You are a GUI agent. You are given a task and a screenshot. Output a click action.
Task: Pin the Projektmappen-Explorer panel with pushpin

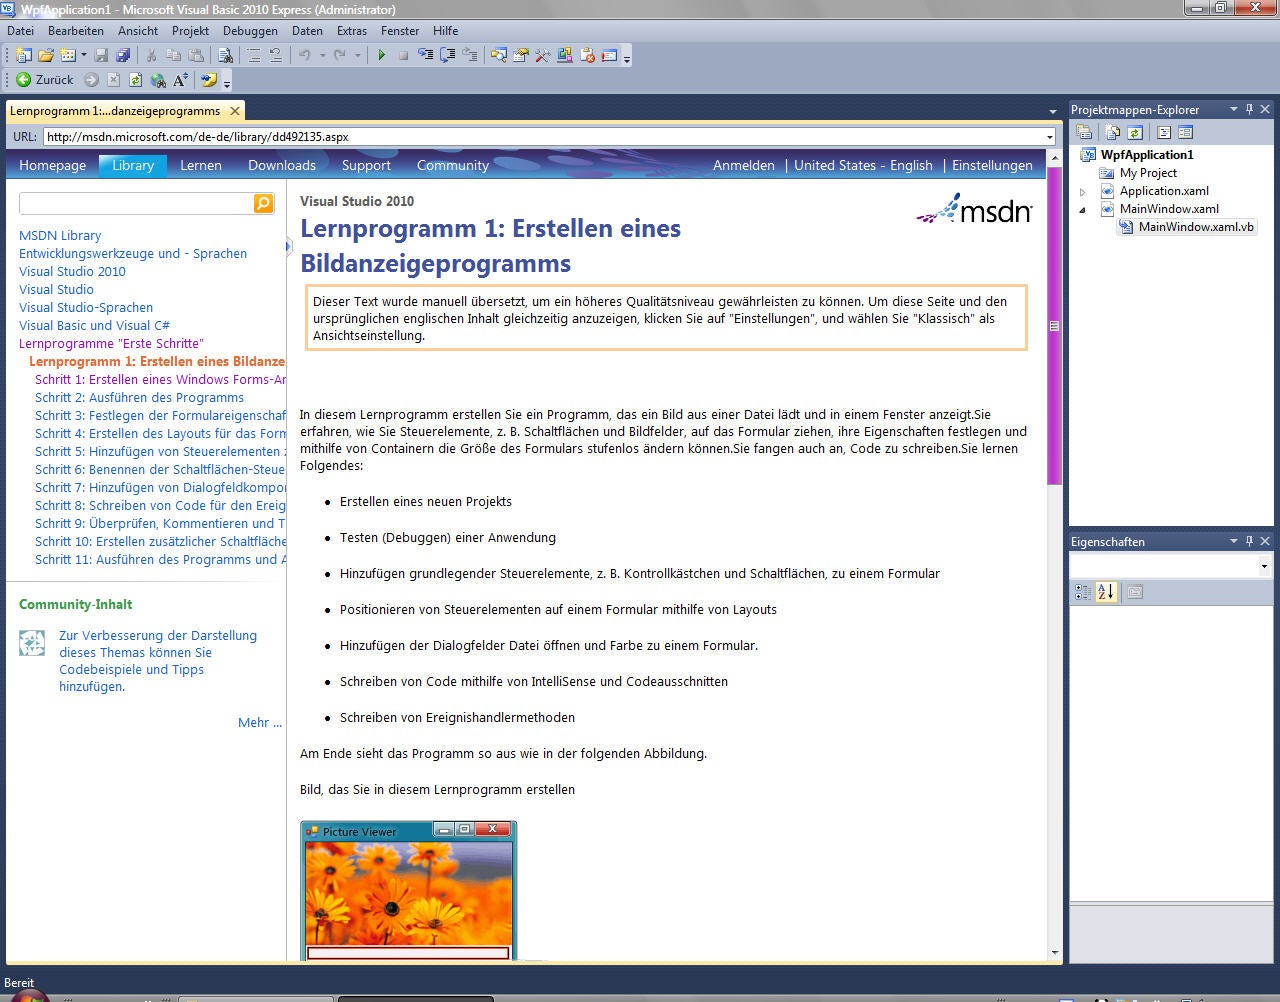click(1249, 109)
